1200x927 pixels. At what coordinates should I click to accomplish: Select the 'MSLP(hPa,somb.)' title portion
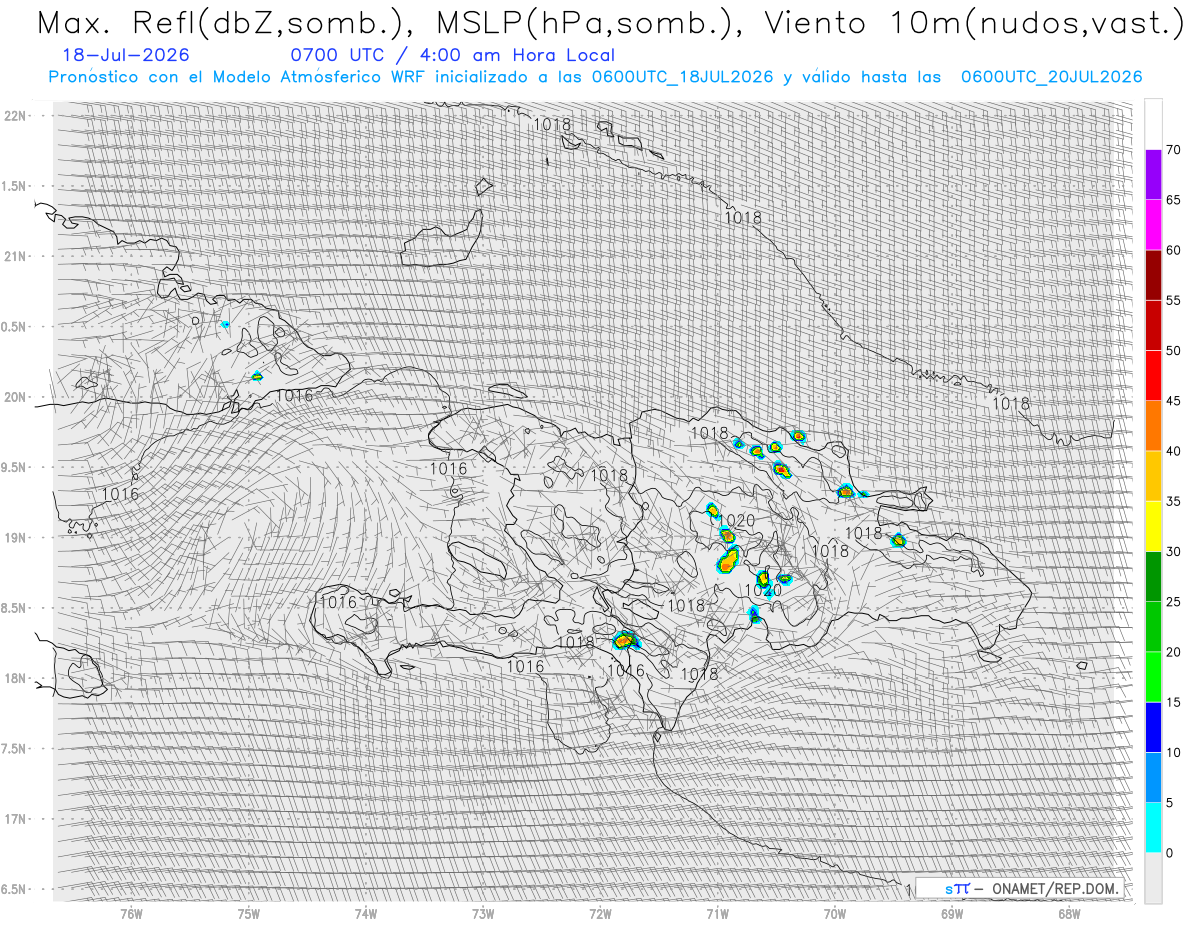594,24
